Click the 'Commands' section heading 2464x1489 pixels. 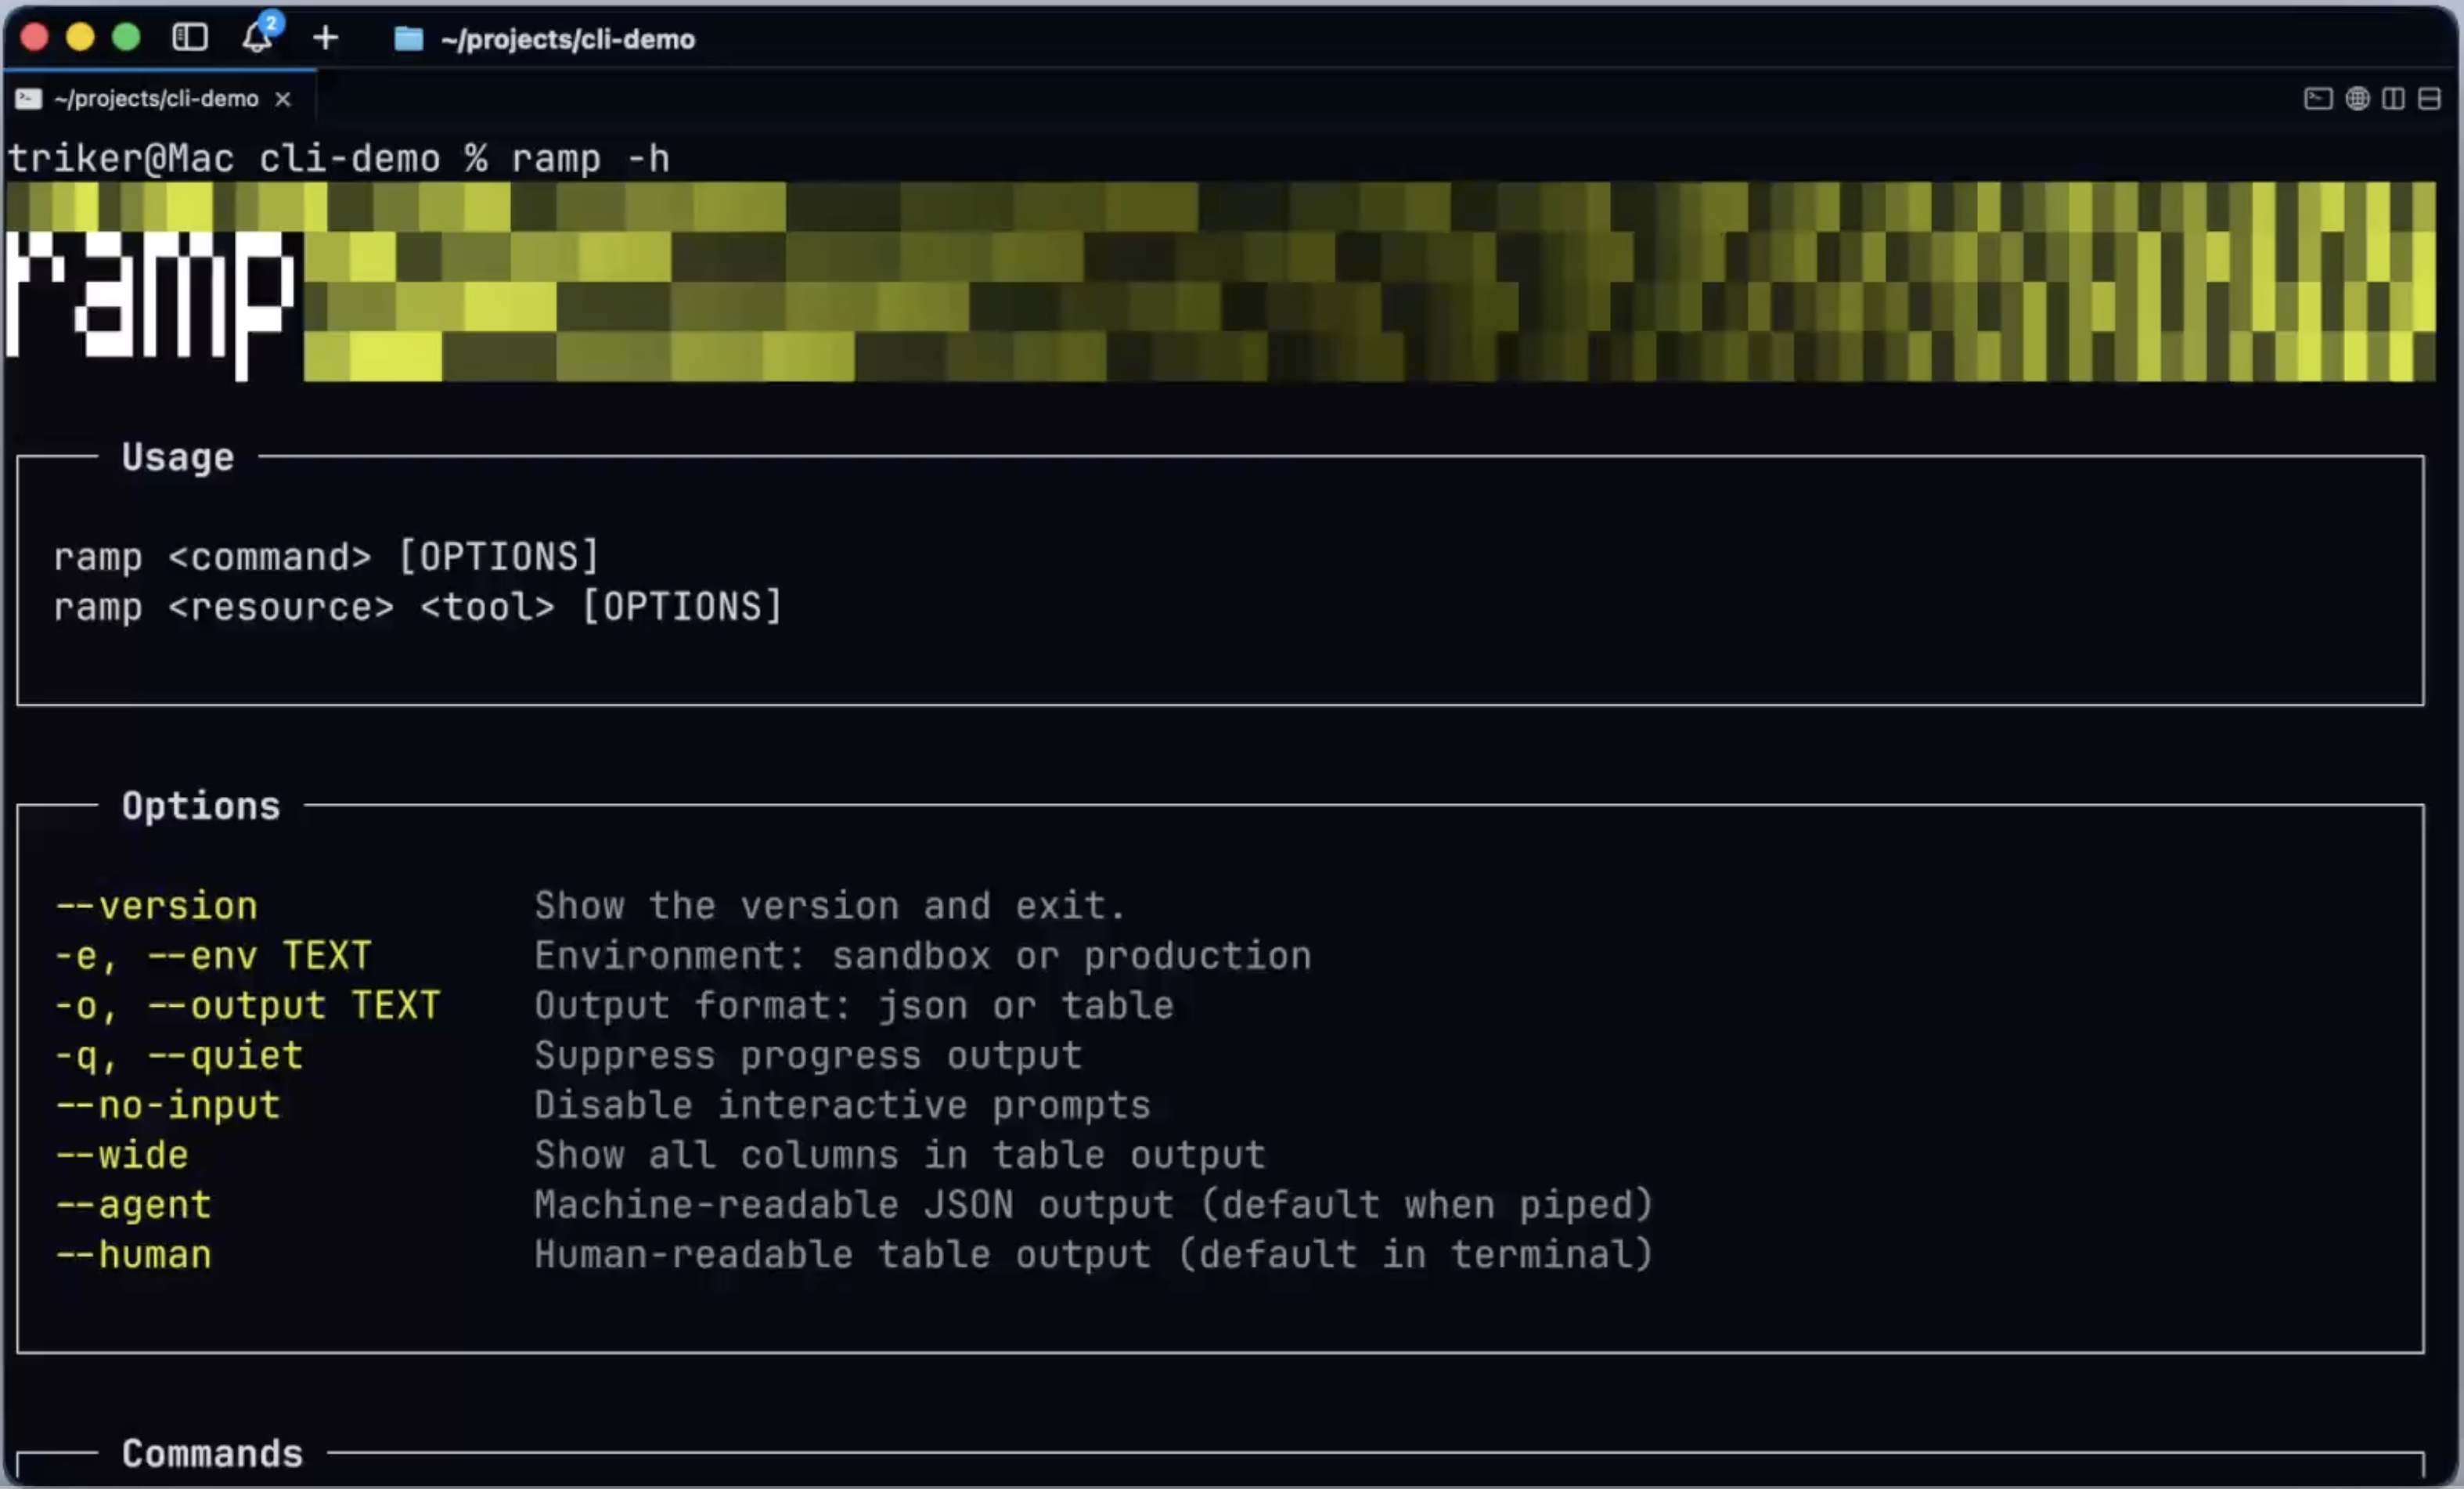click(212, 1454)
